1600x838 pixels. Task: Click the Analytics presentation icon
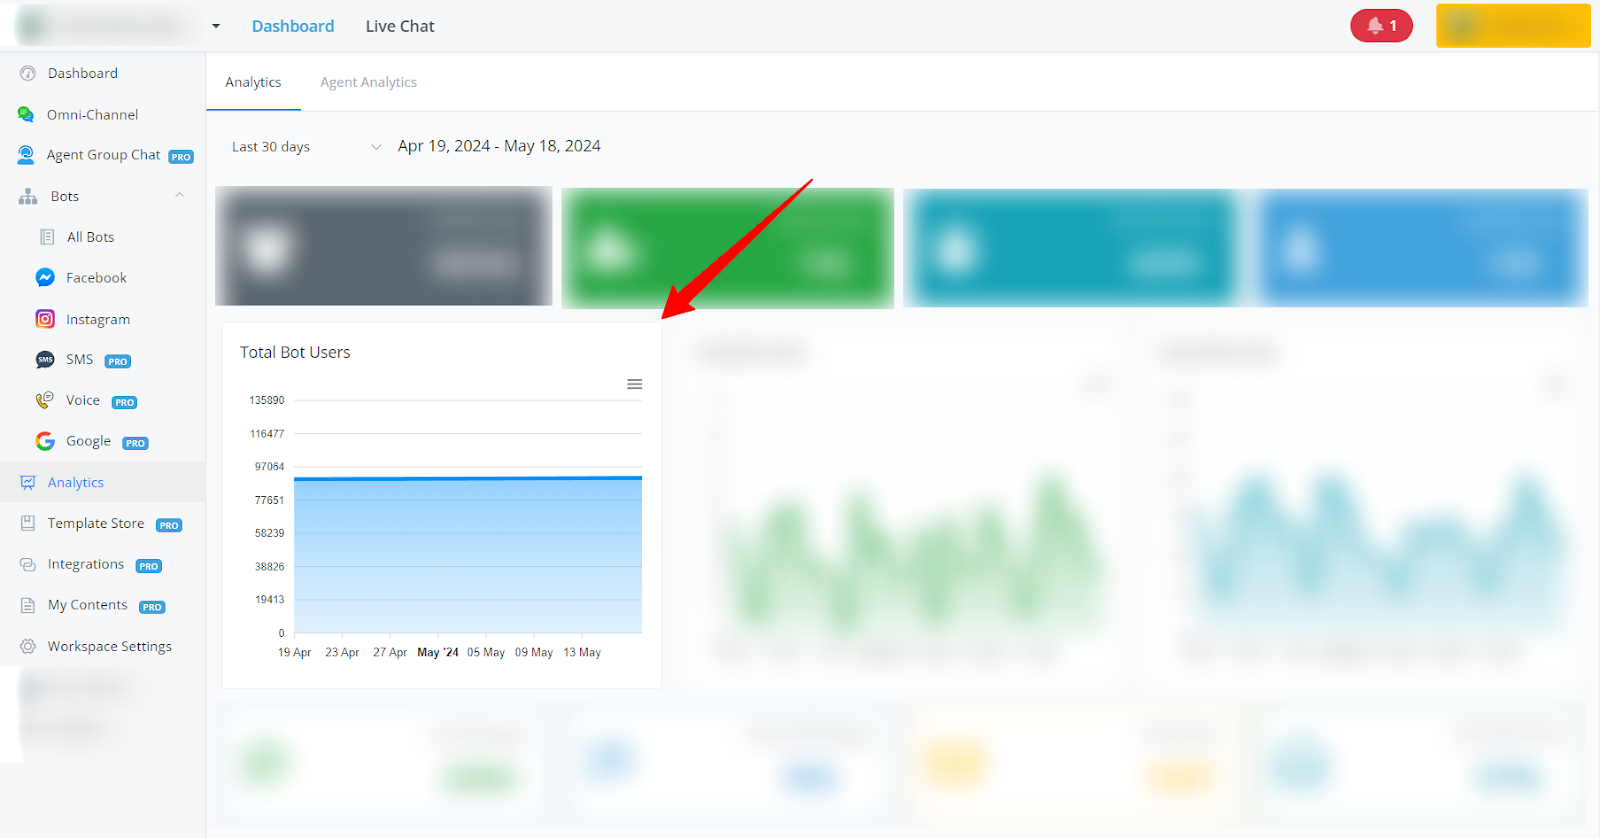tap(28, 482)
